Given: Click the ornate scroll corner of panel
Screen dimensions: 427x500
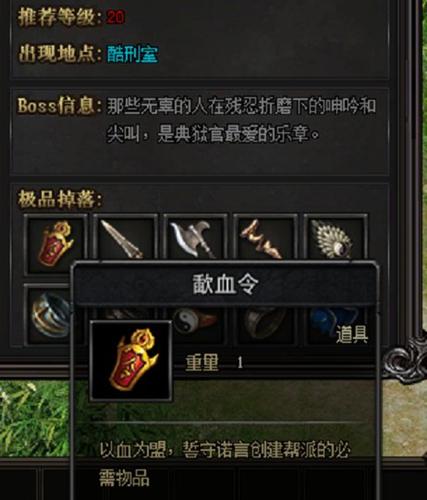Looking at the screenshot, I should point(404,361).
